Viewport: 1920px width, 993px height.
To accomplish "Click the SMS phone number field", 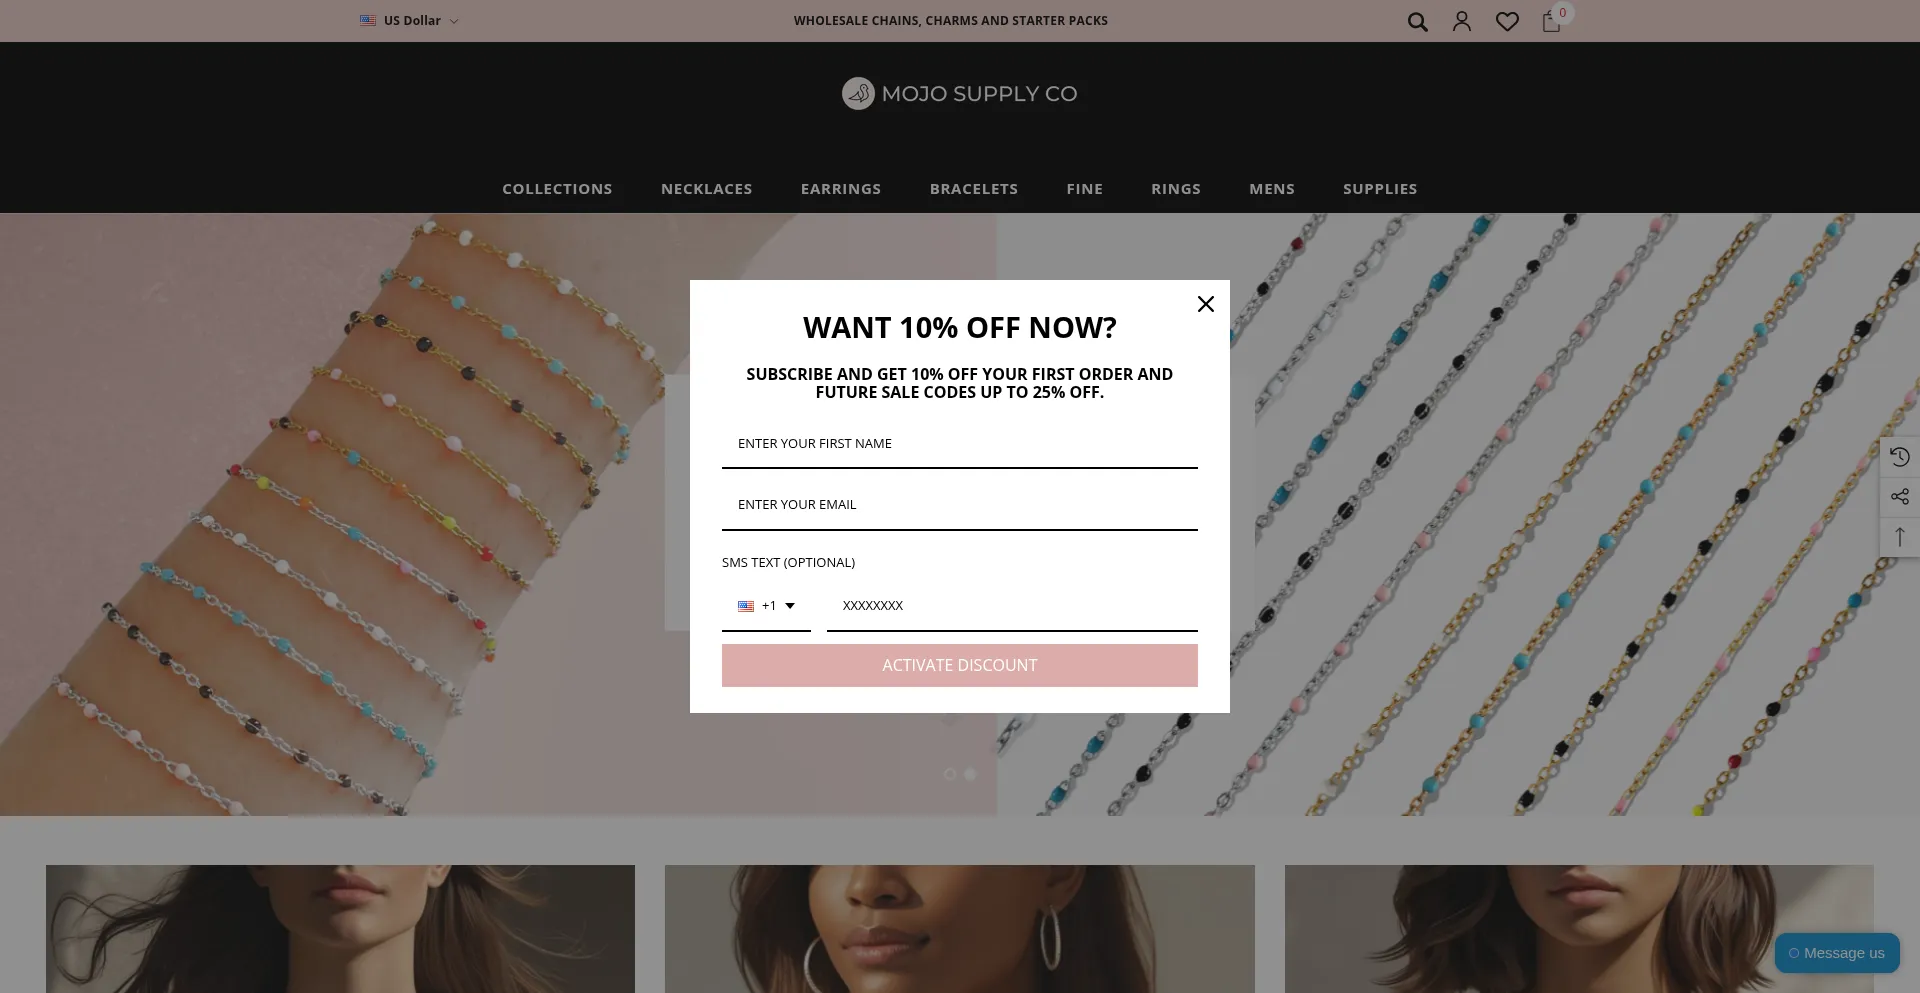I will pos(1012,606).
